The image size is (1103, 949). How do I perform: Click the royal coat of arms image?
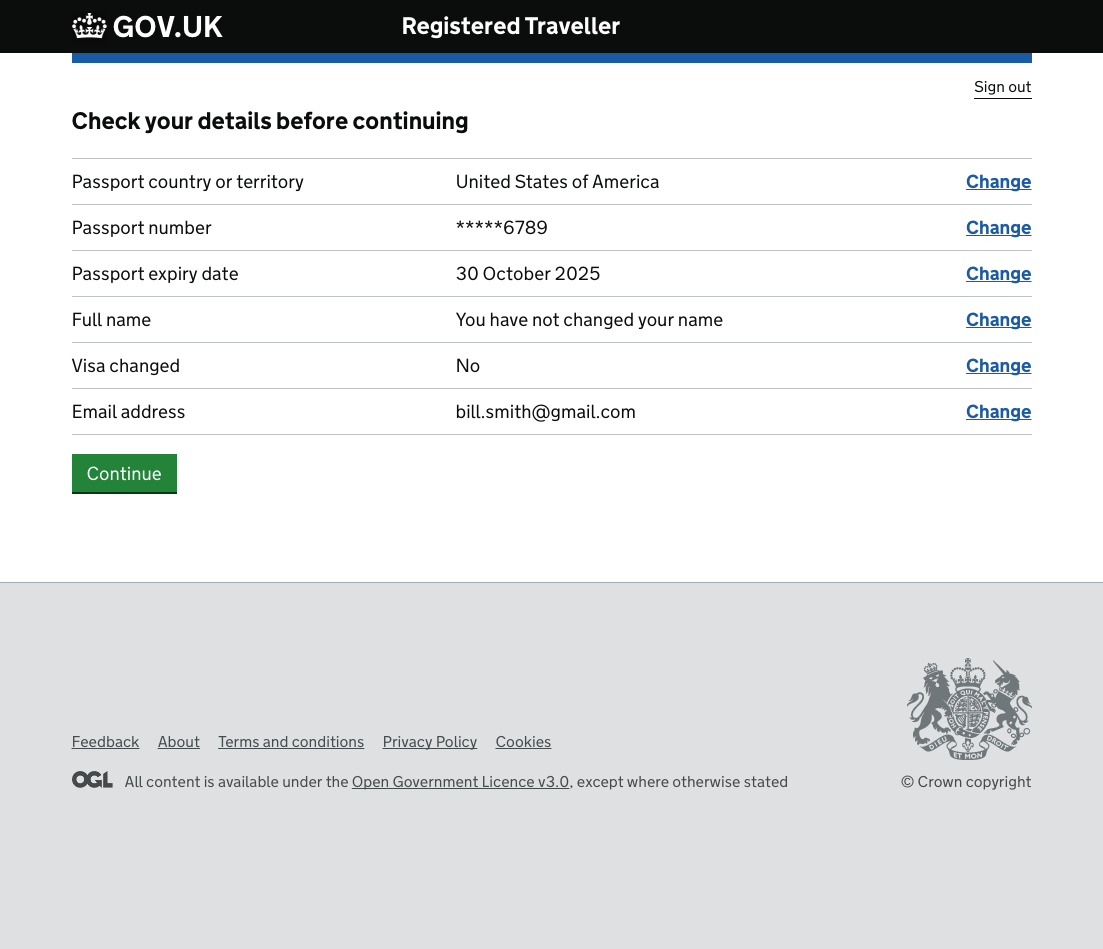(x=968, y=709)
